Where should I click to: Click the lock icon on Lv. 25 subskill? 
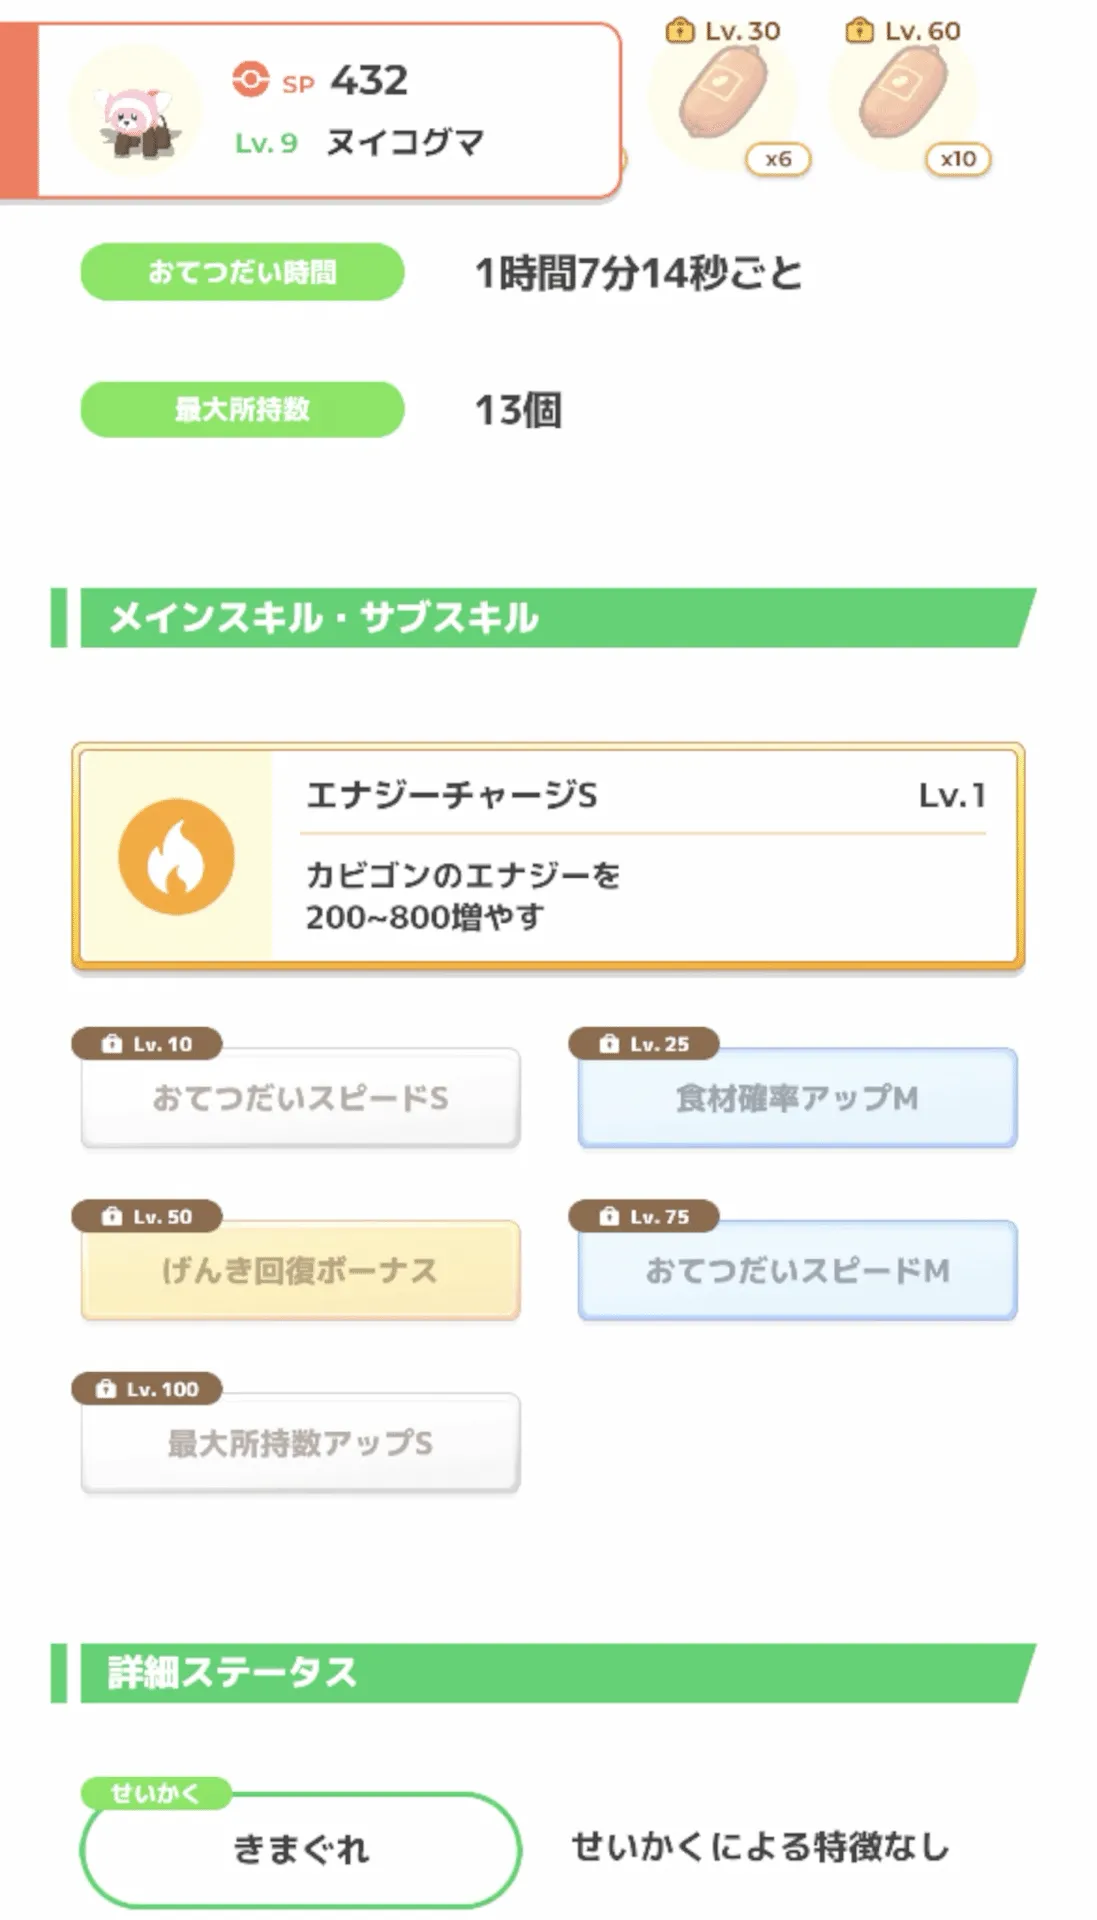pos(608,1044)
